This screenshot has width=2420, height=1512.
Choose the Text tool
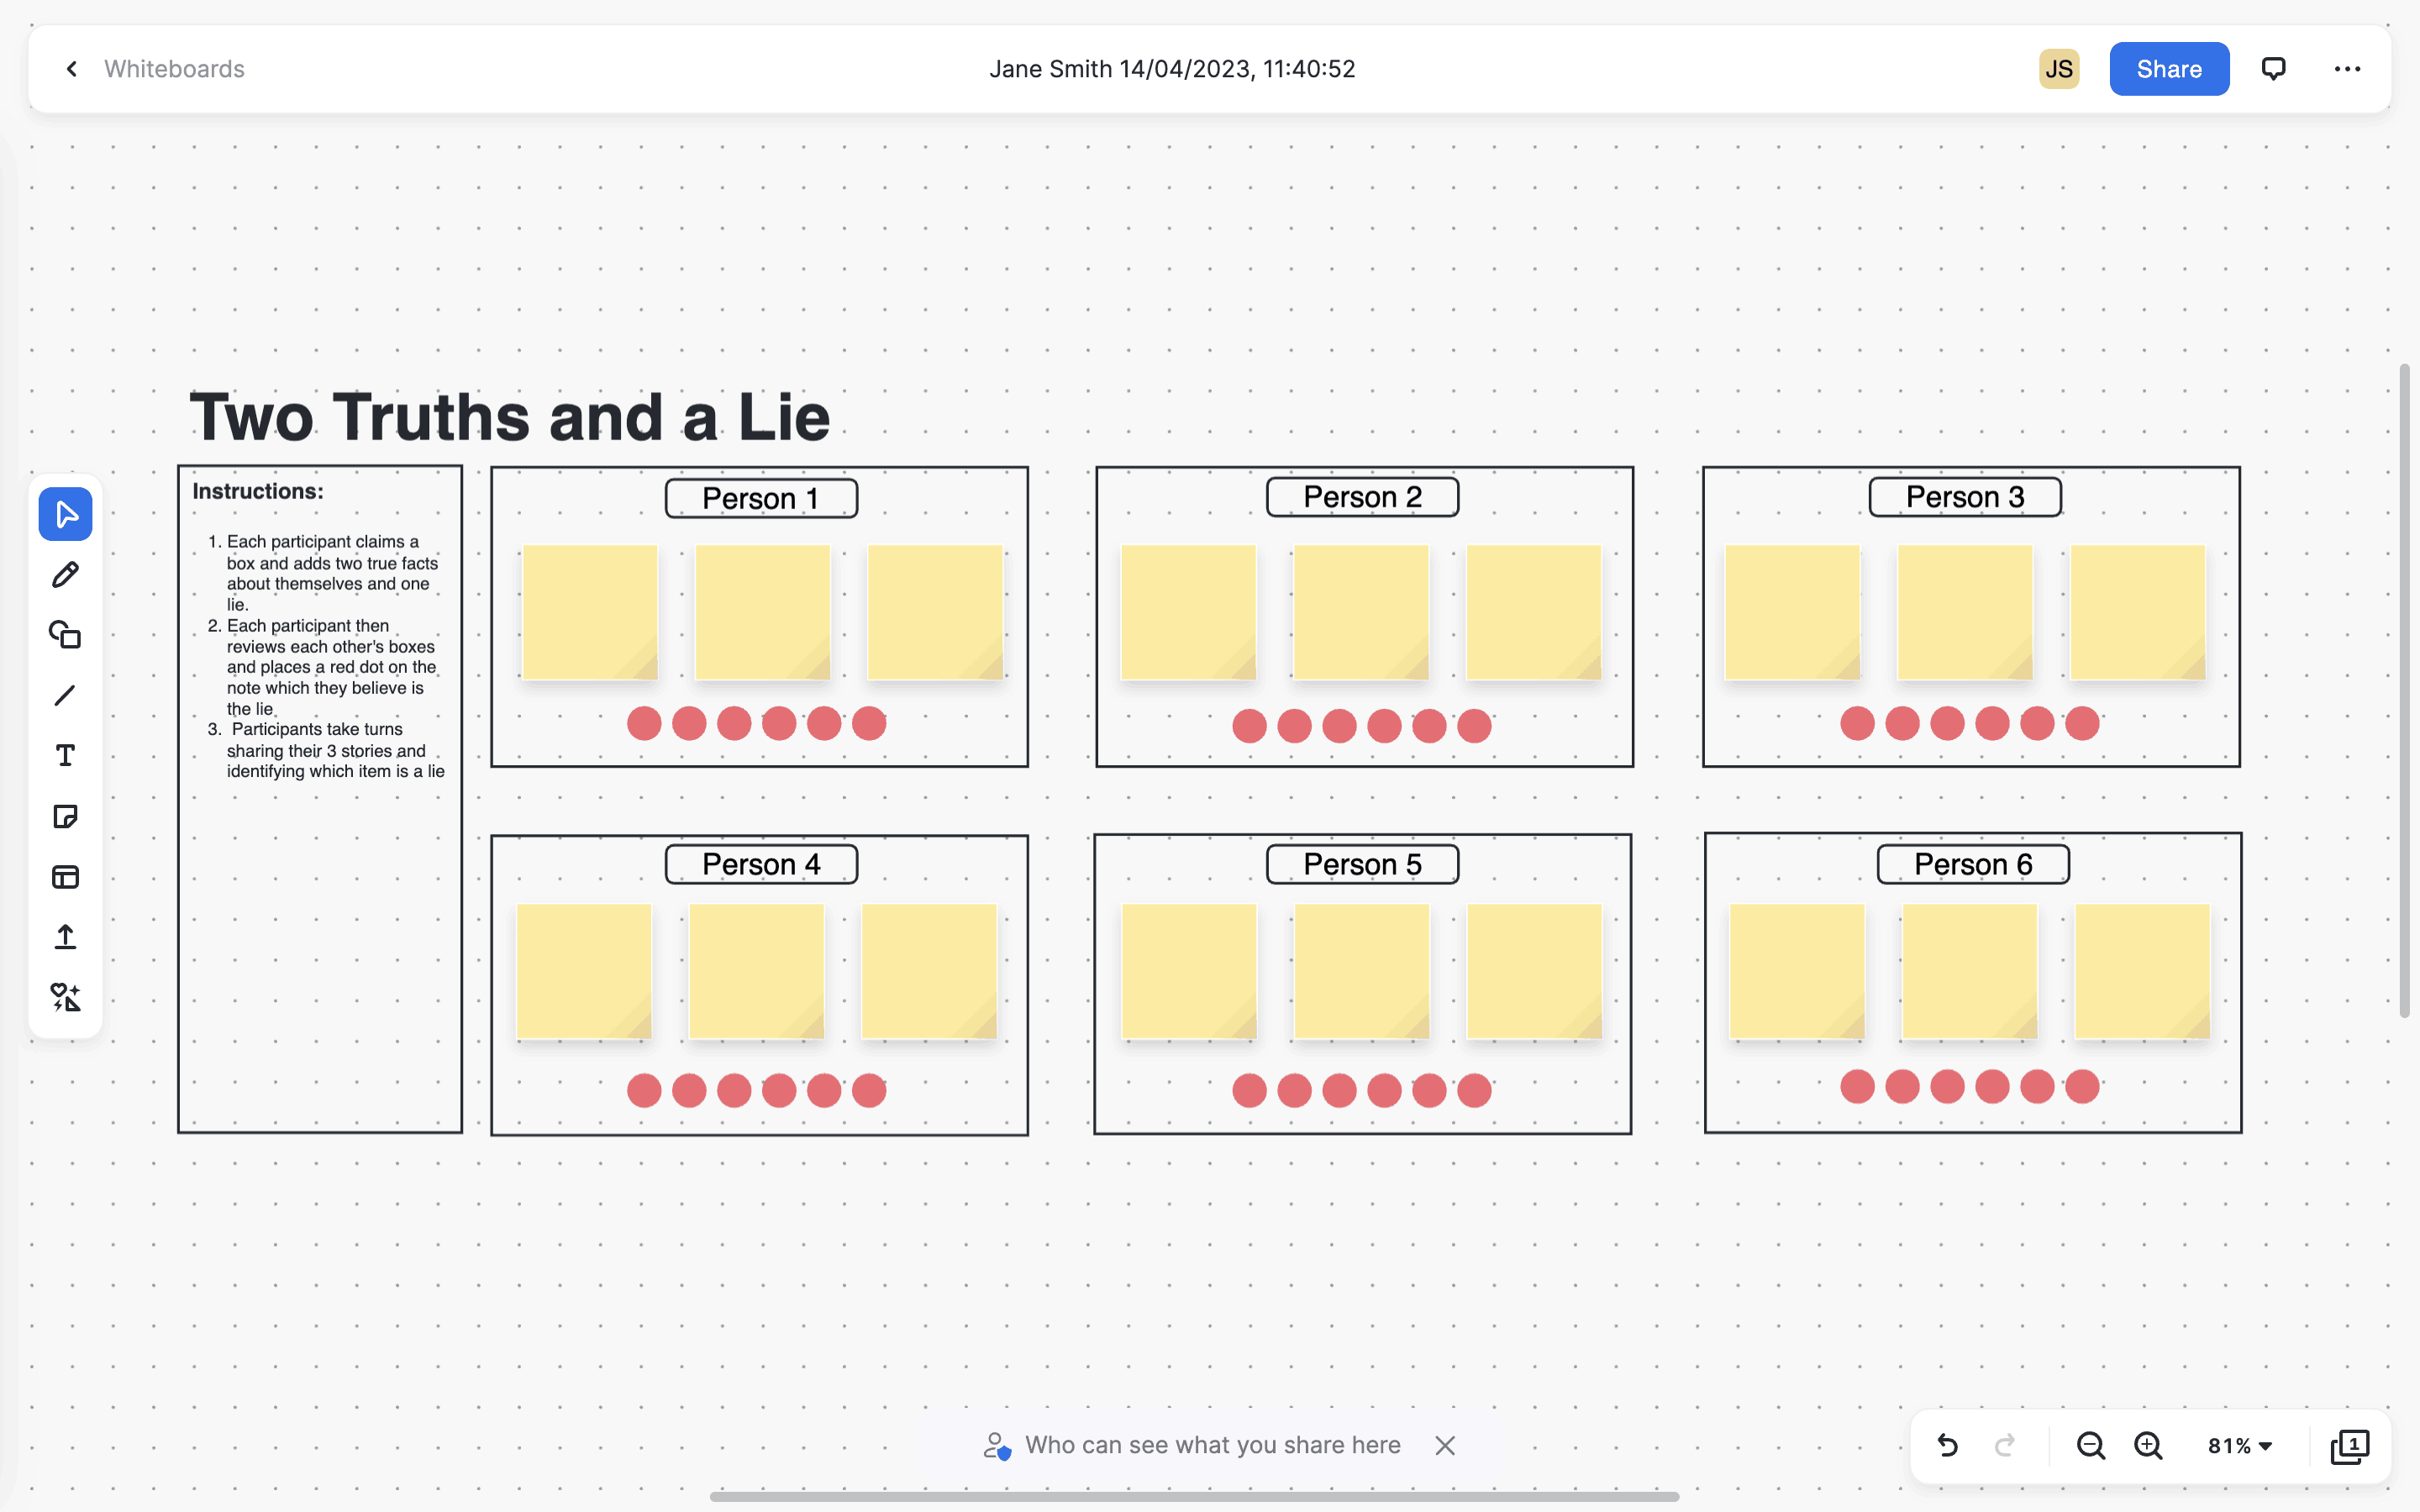[65, 756]
